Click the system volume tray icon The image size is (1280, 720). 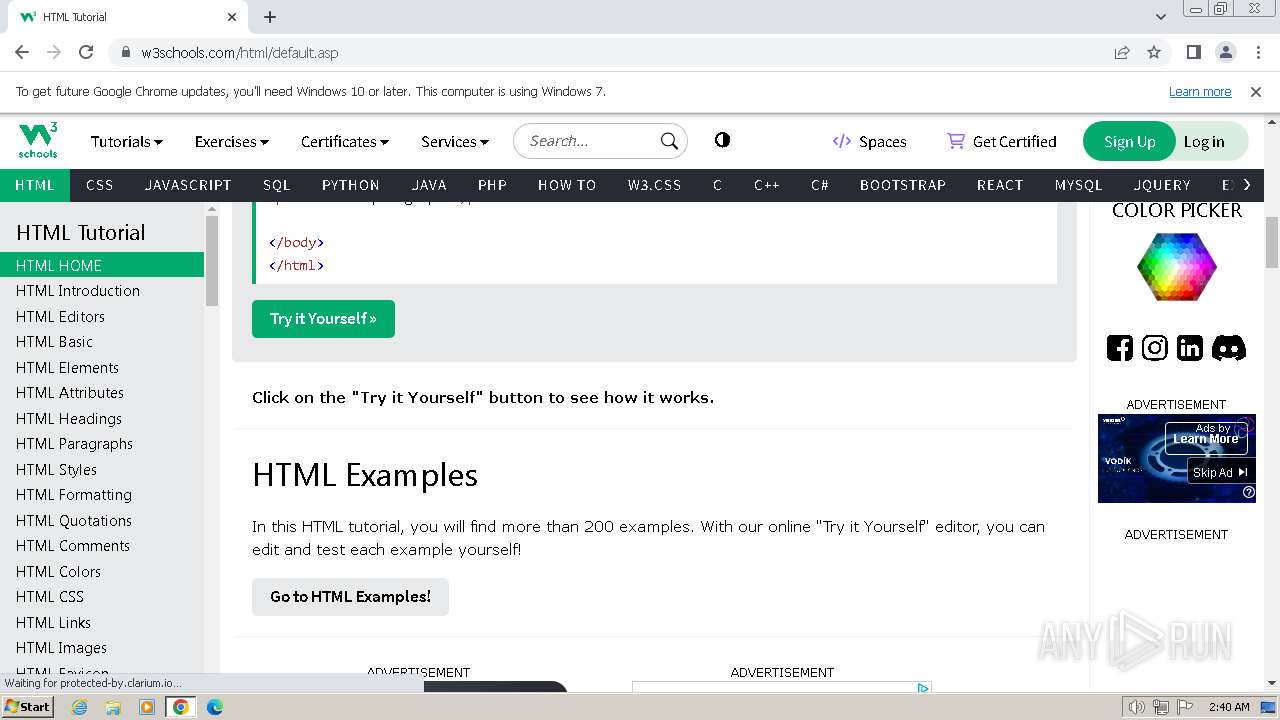click(x=1136, y=707)
